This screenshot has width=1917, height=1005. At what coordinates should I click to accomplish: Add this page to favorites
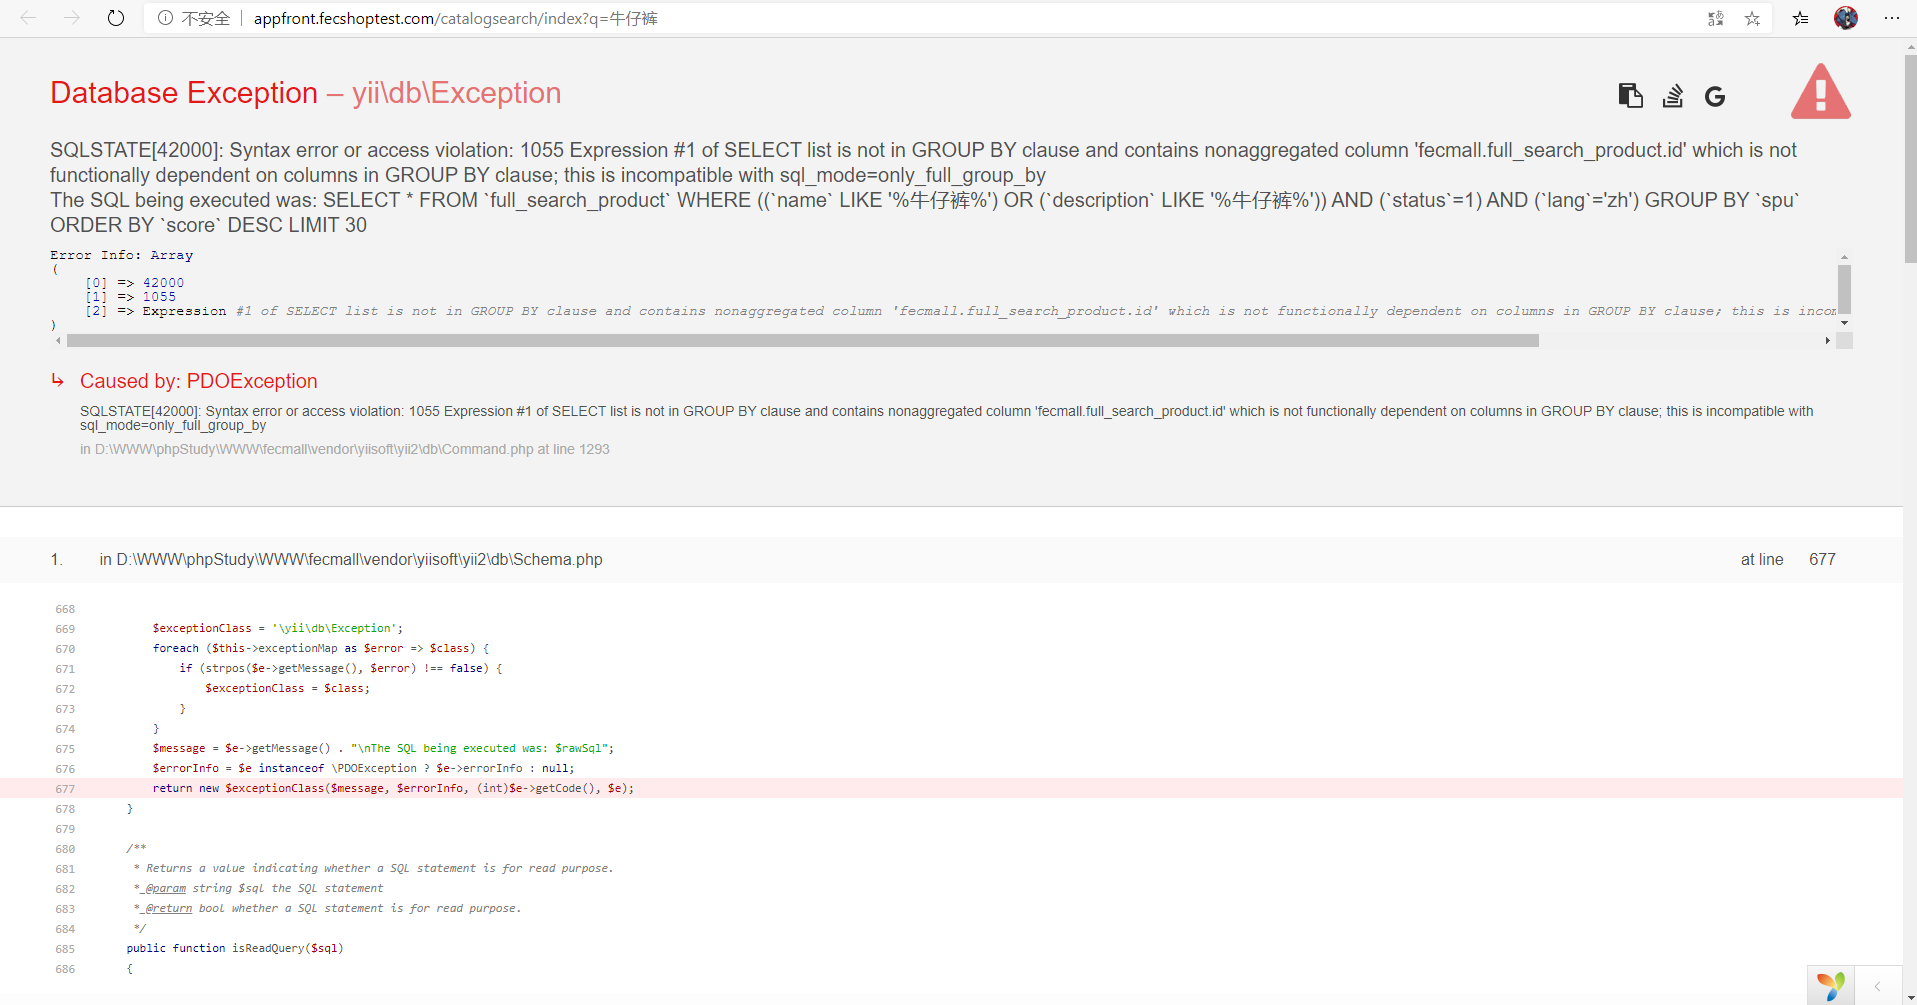coord(1752,19)
